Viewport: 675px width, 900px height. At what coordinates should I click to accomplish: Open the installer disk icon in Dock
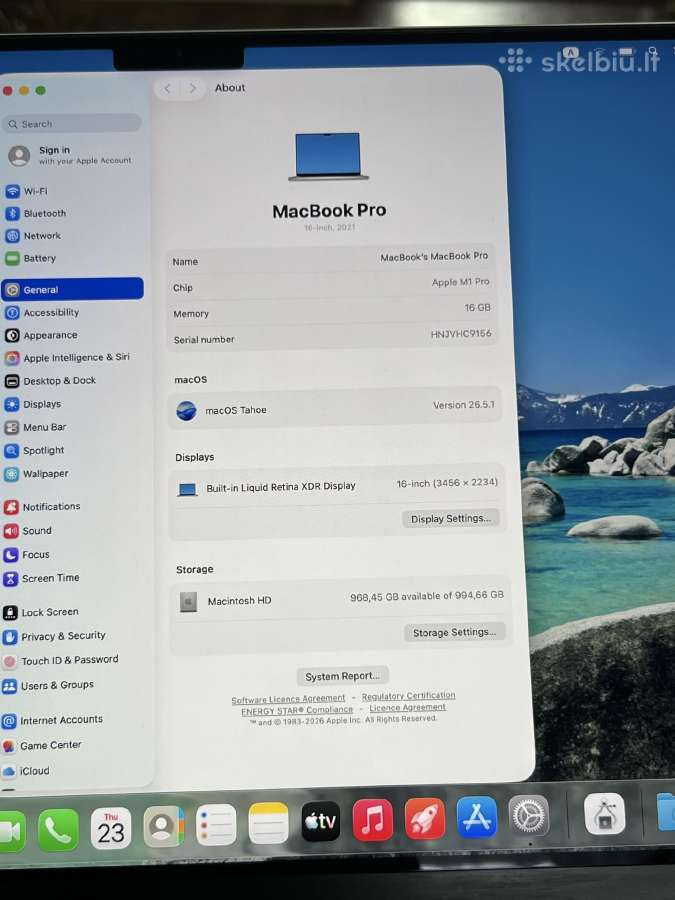pyautogui.click(x=604, y=813)
